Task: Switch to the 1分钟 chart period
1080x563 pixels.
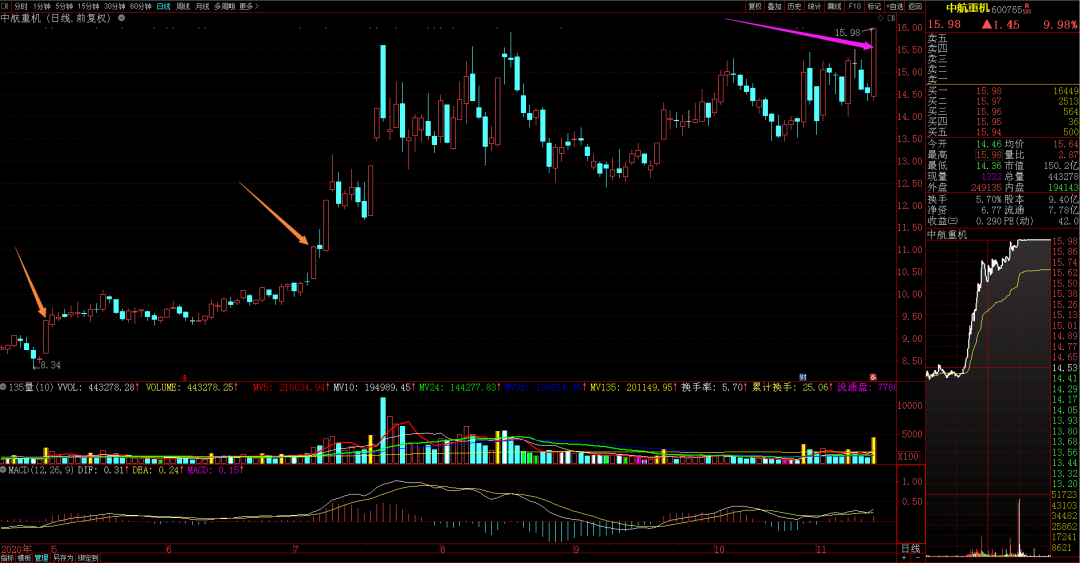Action: (x=42, y=6)
